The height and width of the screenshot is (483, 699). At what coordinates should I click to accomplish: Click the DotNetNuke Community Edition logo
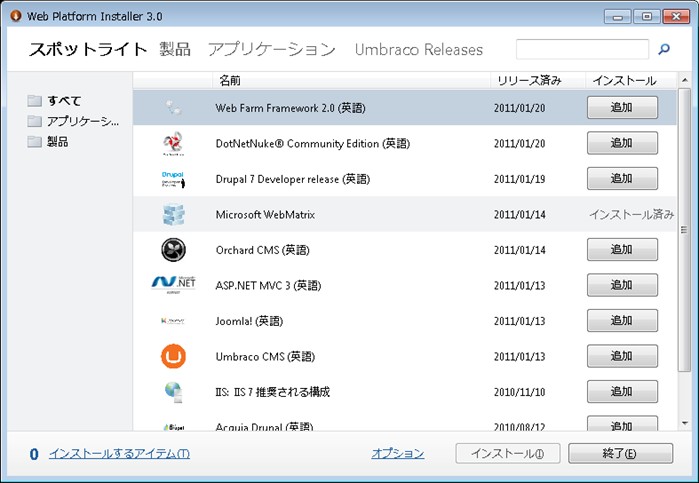point(173,144)
